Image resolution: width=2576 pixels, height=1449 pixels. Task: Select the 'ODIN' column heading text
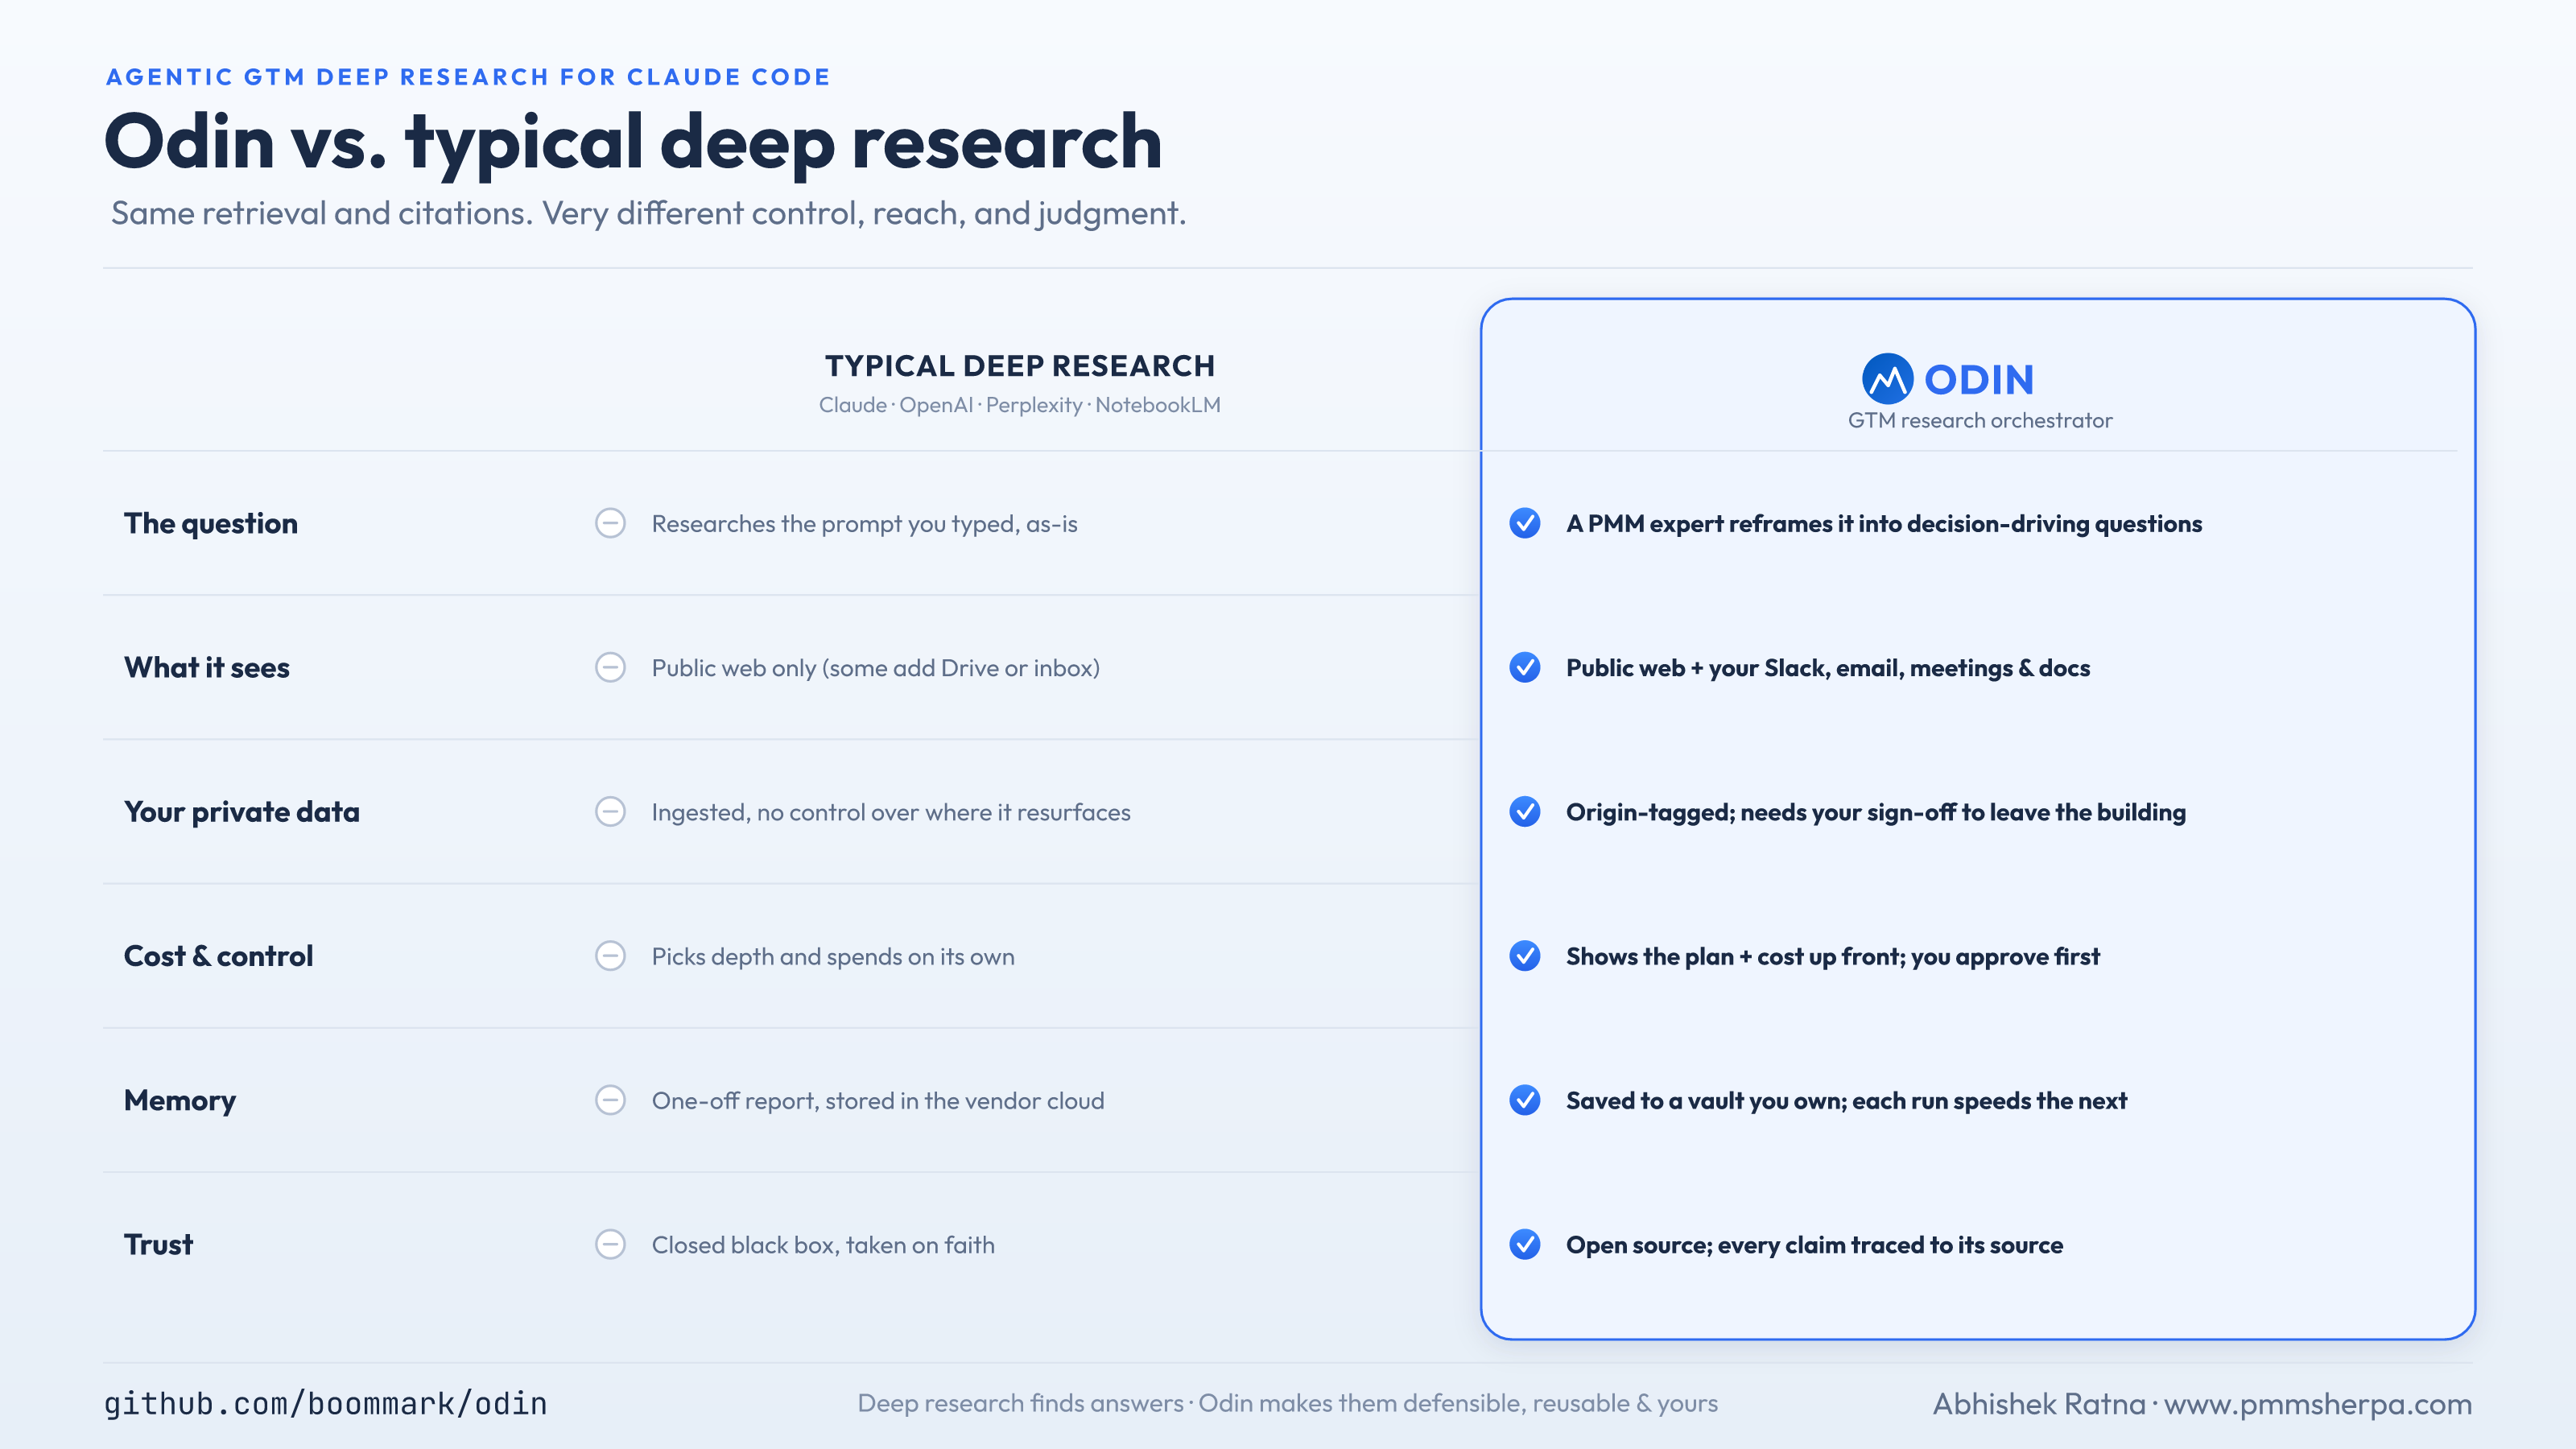pos(1979,380)
